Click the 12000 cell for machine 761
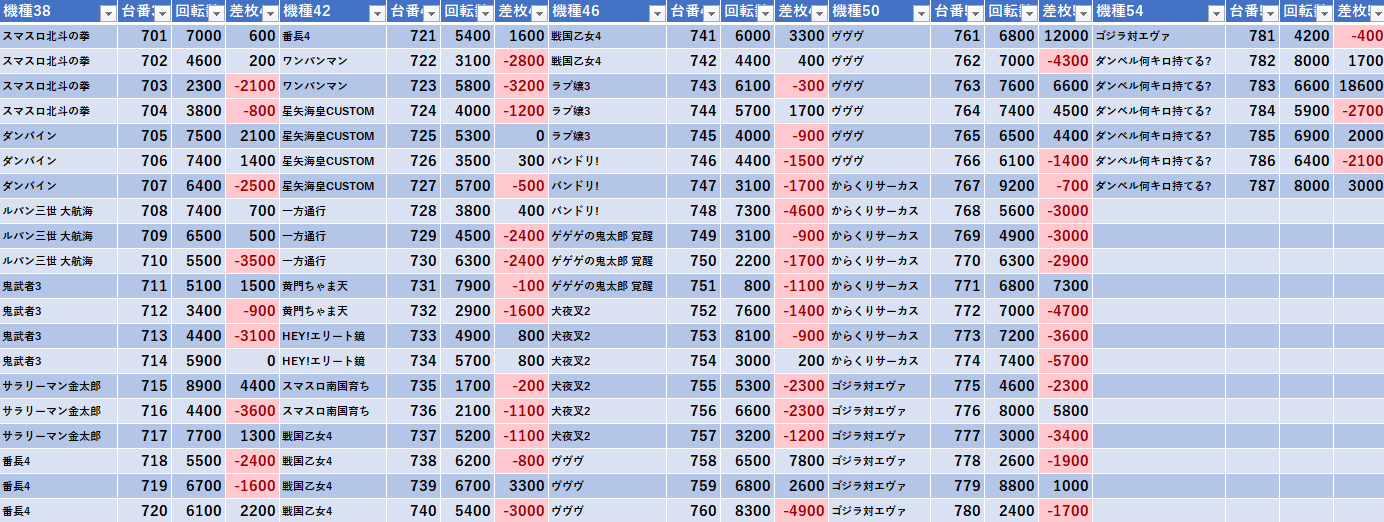 pos(1065,36)
